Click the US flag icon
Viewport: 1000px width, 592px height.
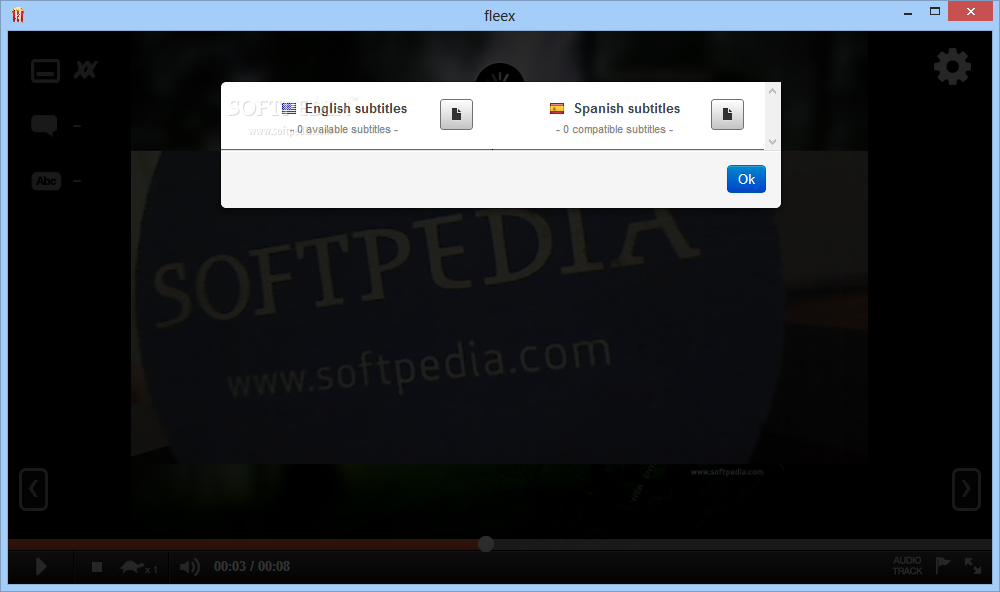[x=289, y=108]
